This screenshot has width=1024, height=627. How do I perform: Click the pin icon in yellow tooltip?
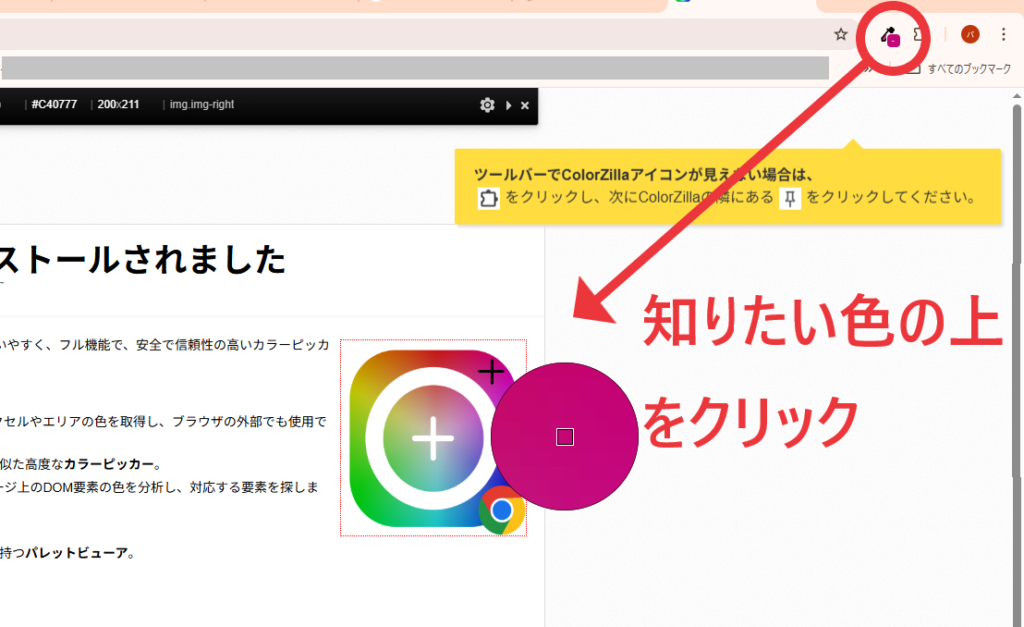[790, 198]
